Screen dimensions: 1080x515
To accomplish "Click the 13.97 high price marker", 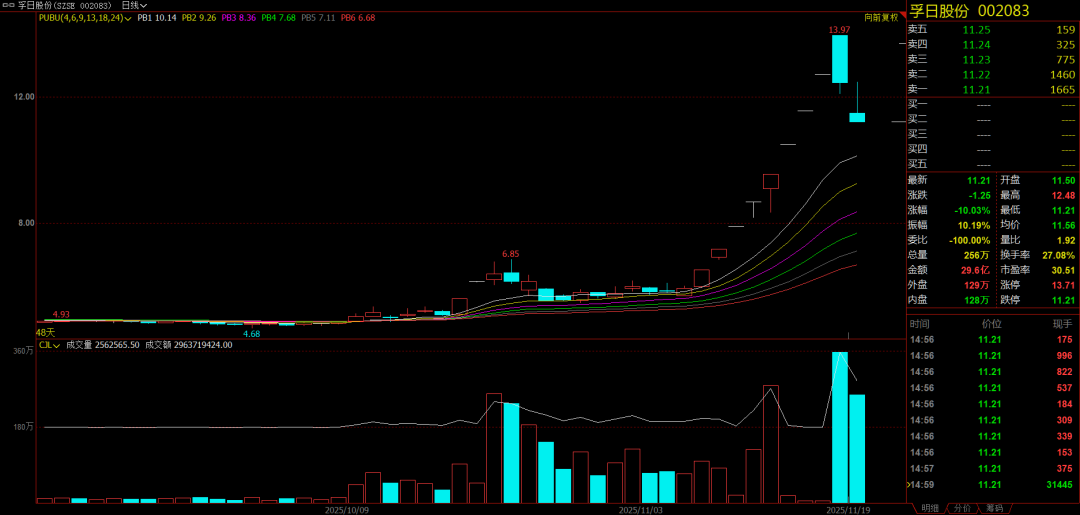I will pyautogui.click(x=839, y=30).
